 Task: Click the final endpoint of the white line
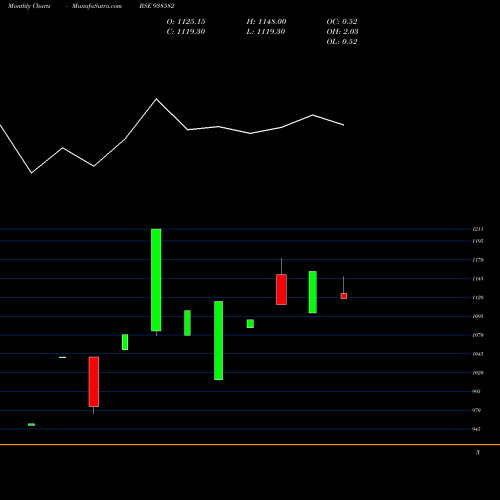pos(344,125)
